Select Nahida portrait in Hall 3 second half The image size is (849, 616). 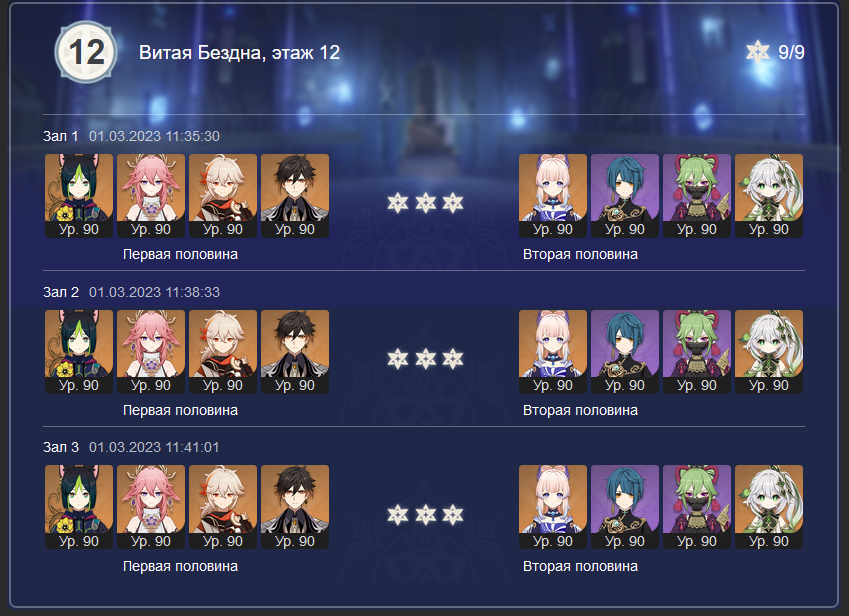coord(769,507)
